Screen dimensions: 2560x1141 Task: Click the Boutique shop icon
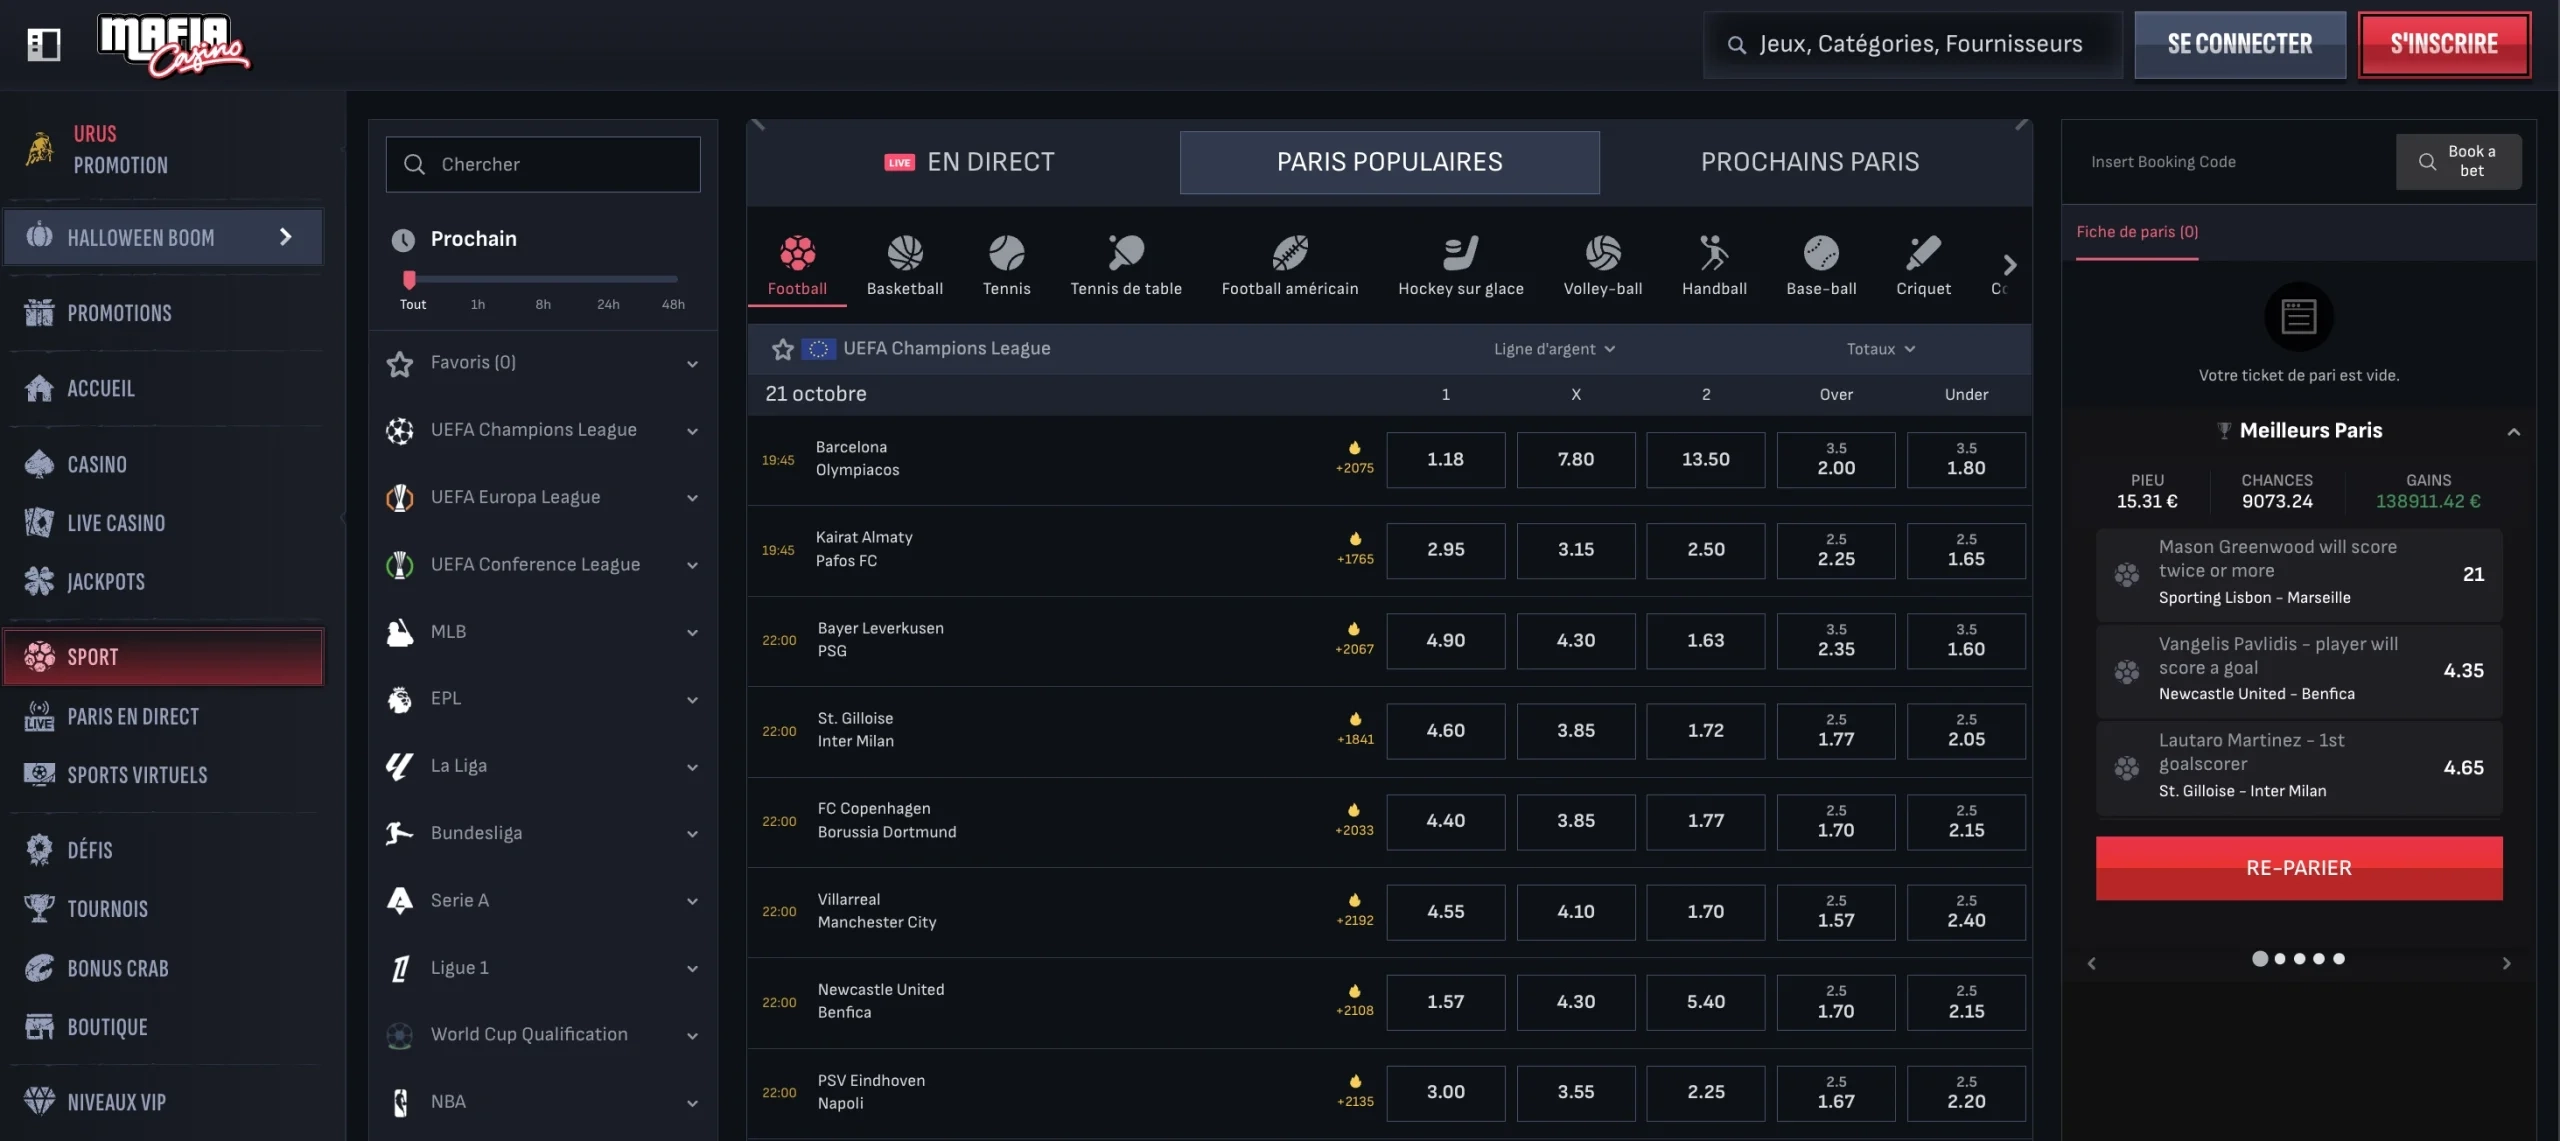[39, 1027]
